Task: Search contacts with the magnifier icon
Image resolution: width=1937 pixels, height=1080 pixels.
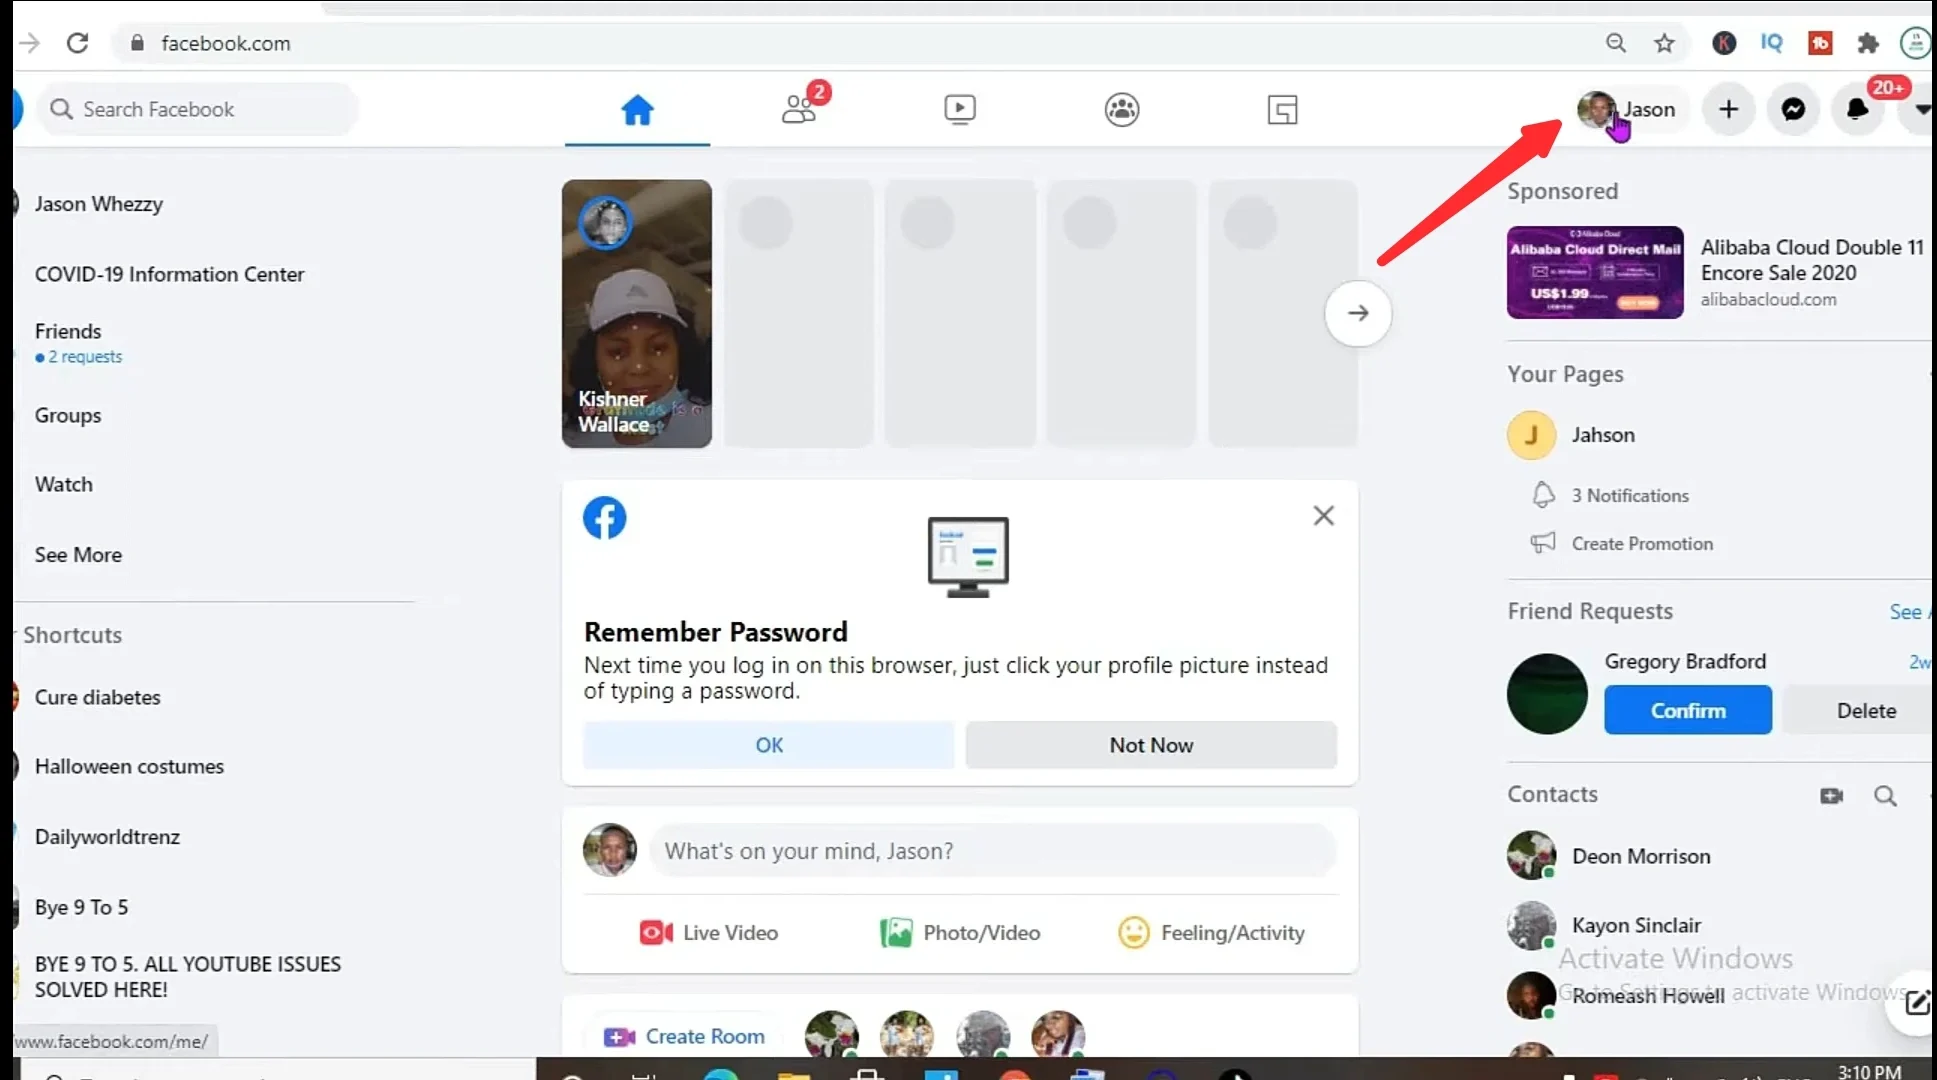Action: [1885, 796]
